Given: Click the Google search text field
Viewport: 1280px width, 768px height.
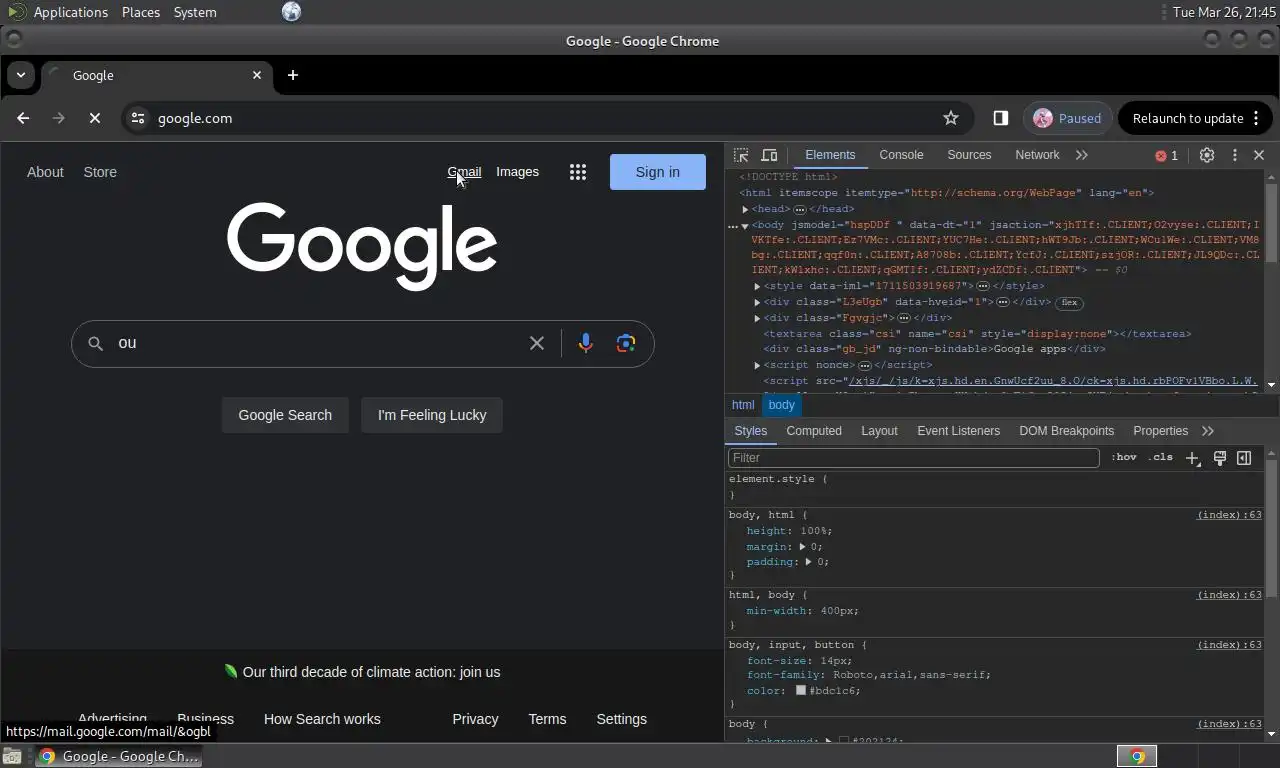Looking at the screenshot, I should pyautogui.click(x=318, y=343).
